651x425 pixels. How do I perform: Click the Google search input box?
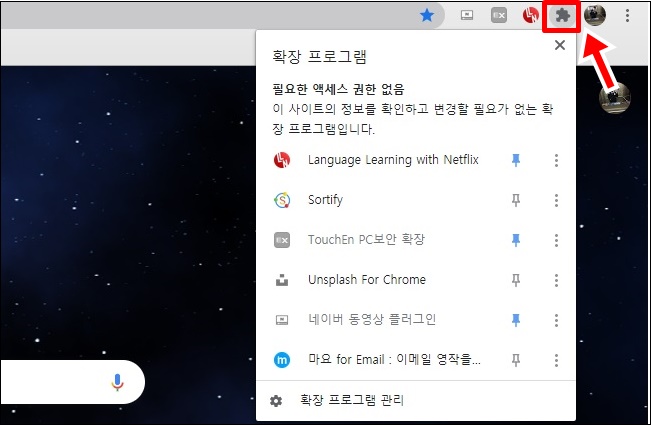[x=72, y=382]
